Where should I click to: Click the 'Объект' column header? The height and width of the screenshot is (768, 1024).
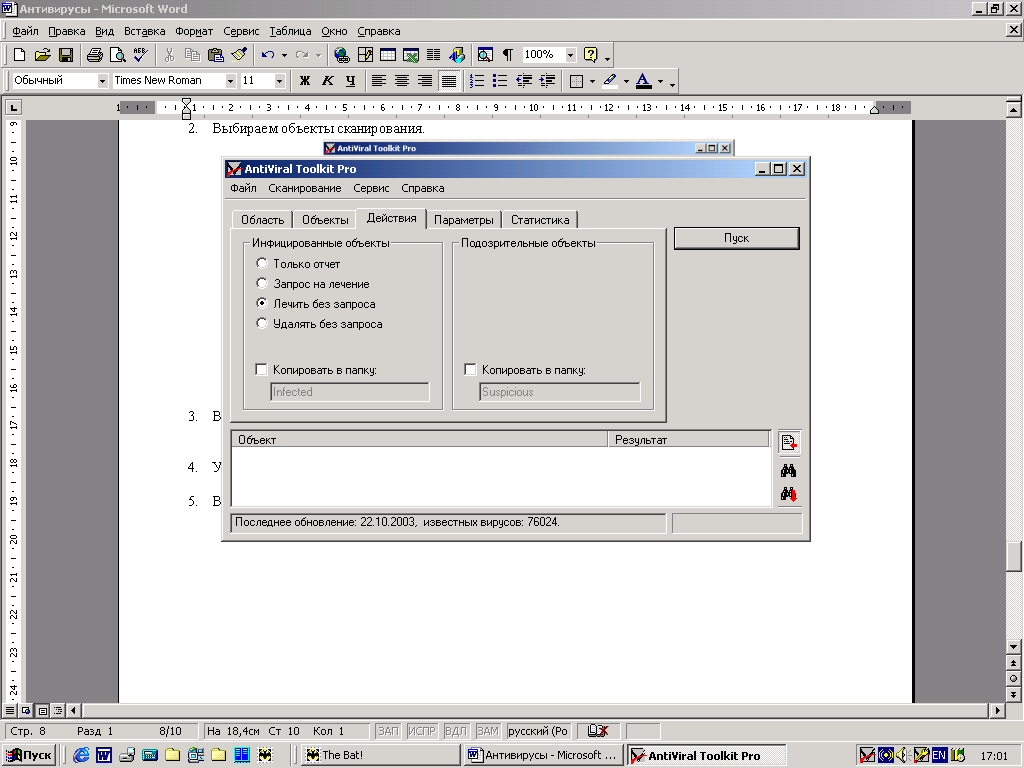(420, 440)
